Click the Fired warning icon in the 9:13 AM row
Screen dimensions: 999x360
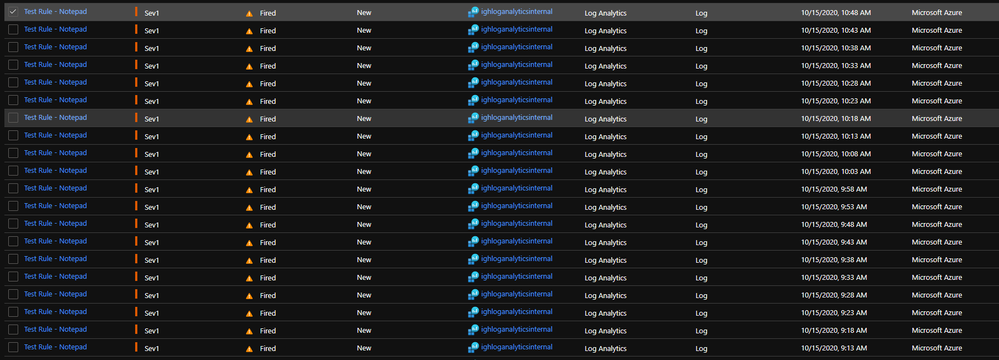click(x=249, y=349)
